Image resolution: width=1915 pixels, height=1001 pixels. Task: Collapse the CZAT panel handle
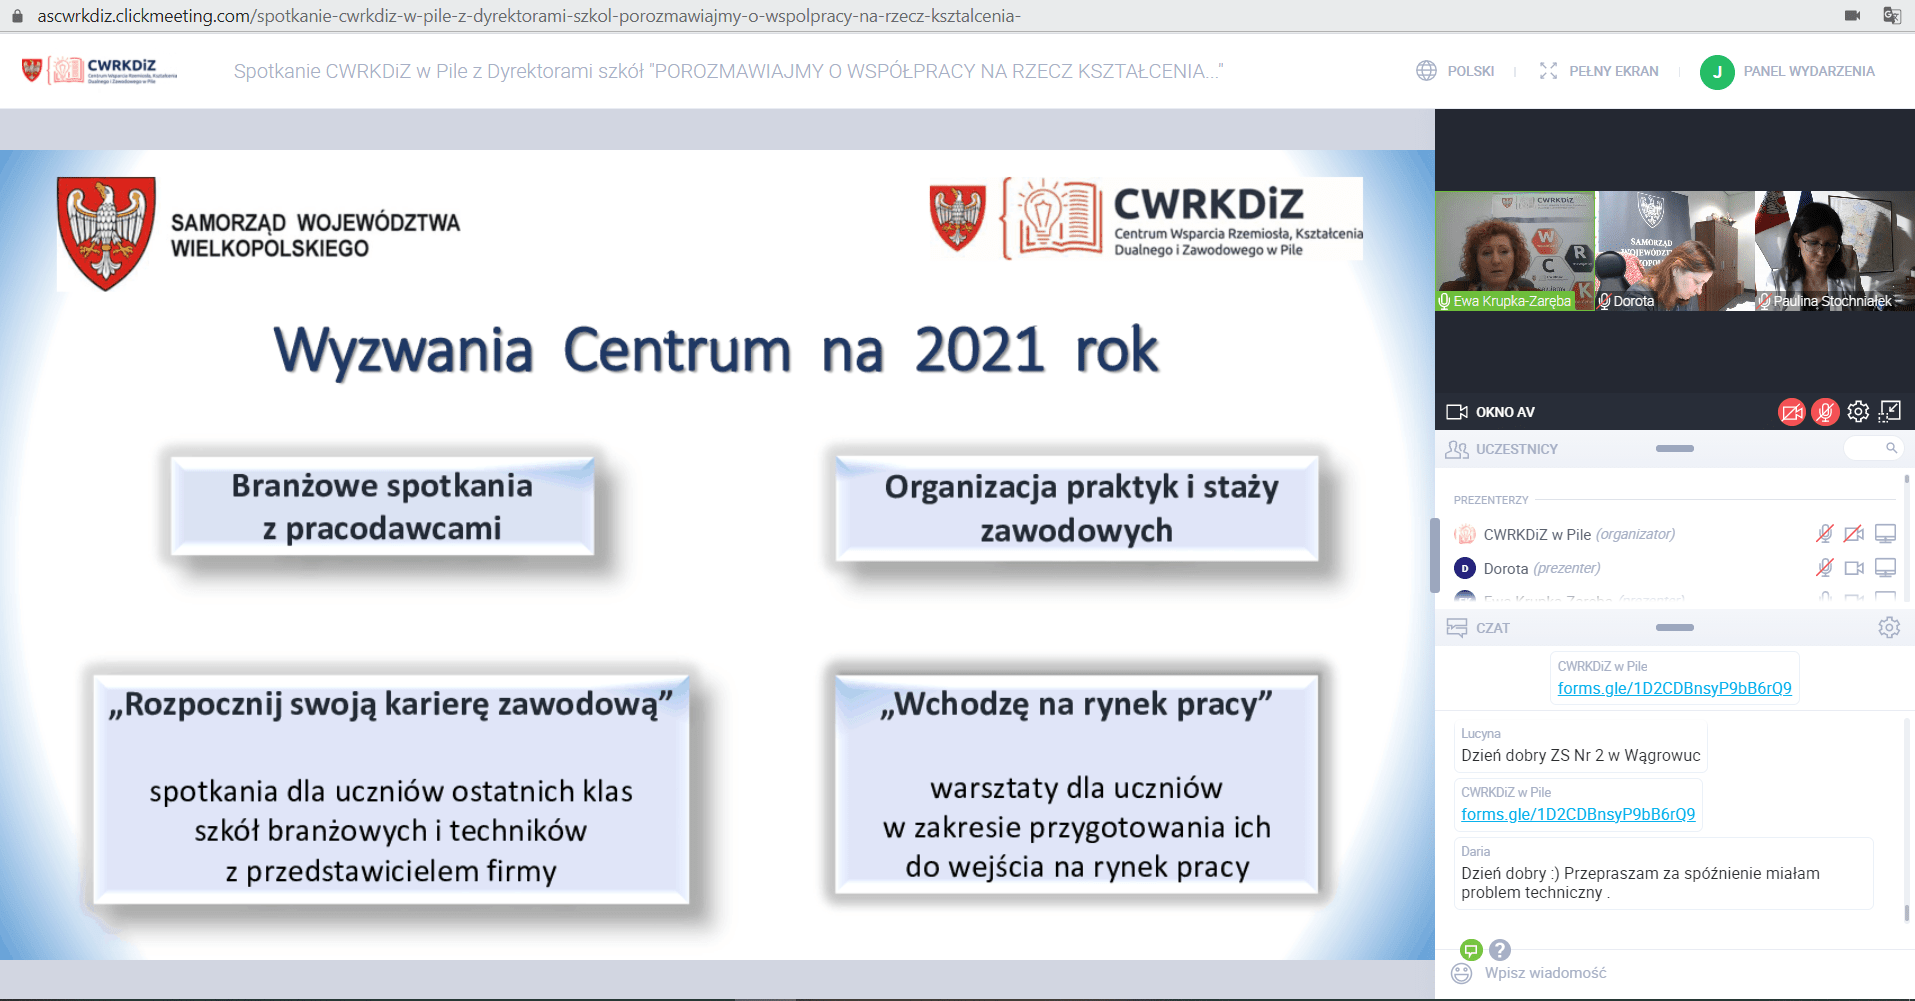tap(1674, 628)
